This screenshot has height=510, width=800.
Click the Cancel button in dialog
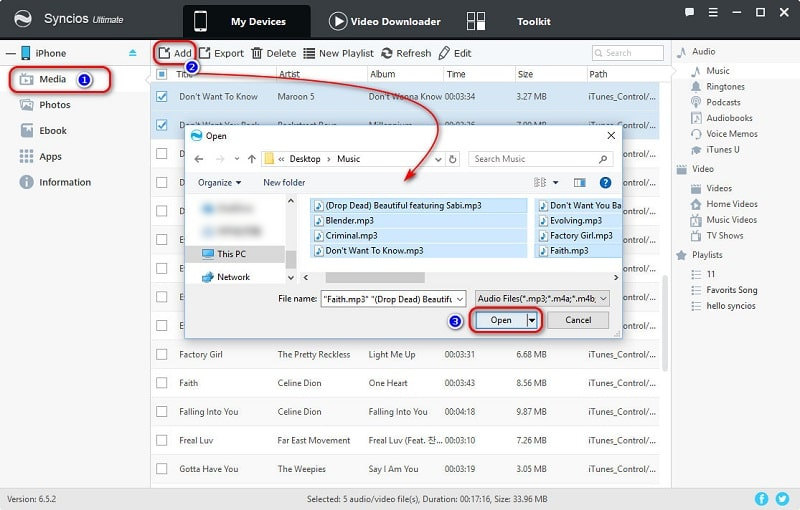578,320
